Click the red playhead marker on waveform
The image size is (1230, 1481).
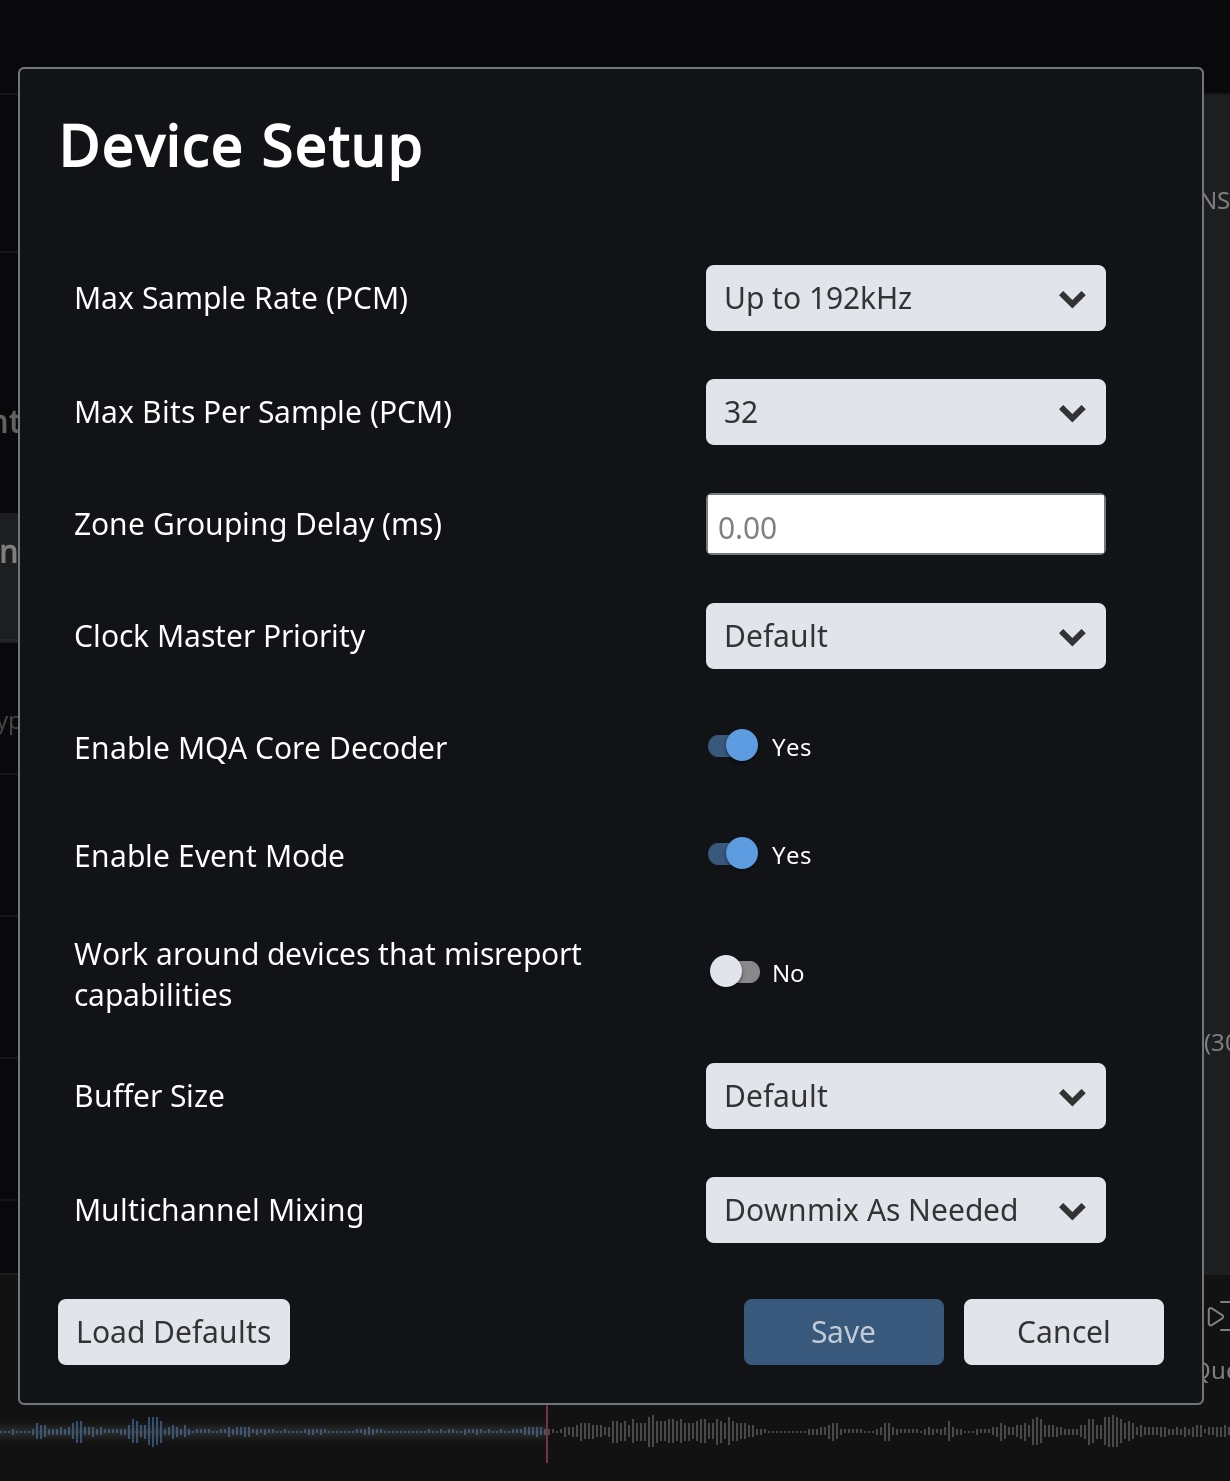547,1433
